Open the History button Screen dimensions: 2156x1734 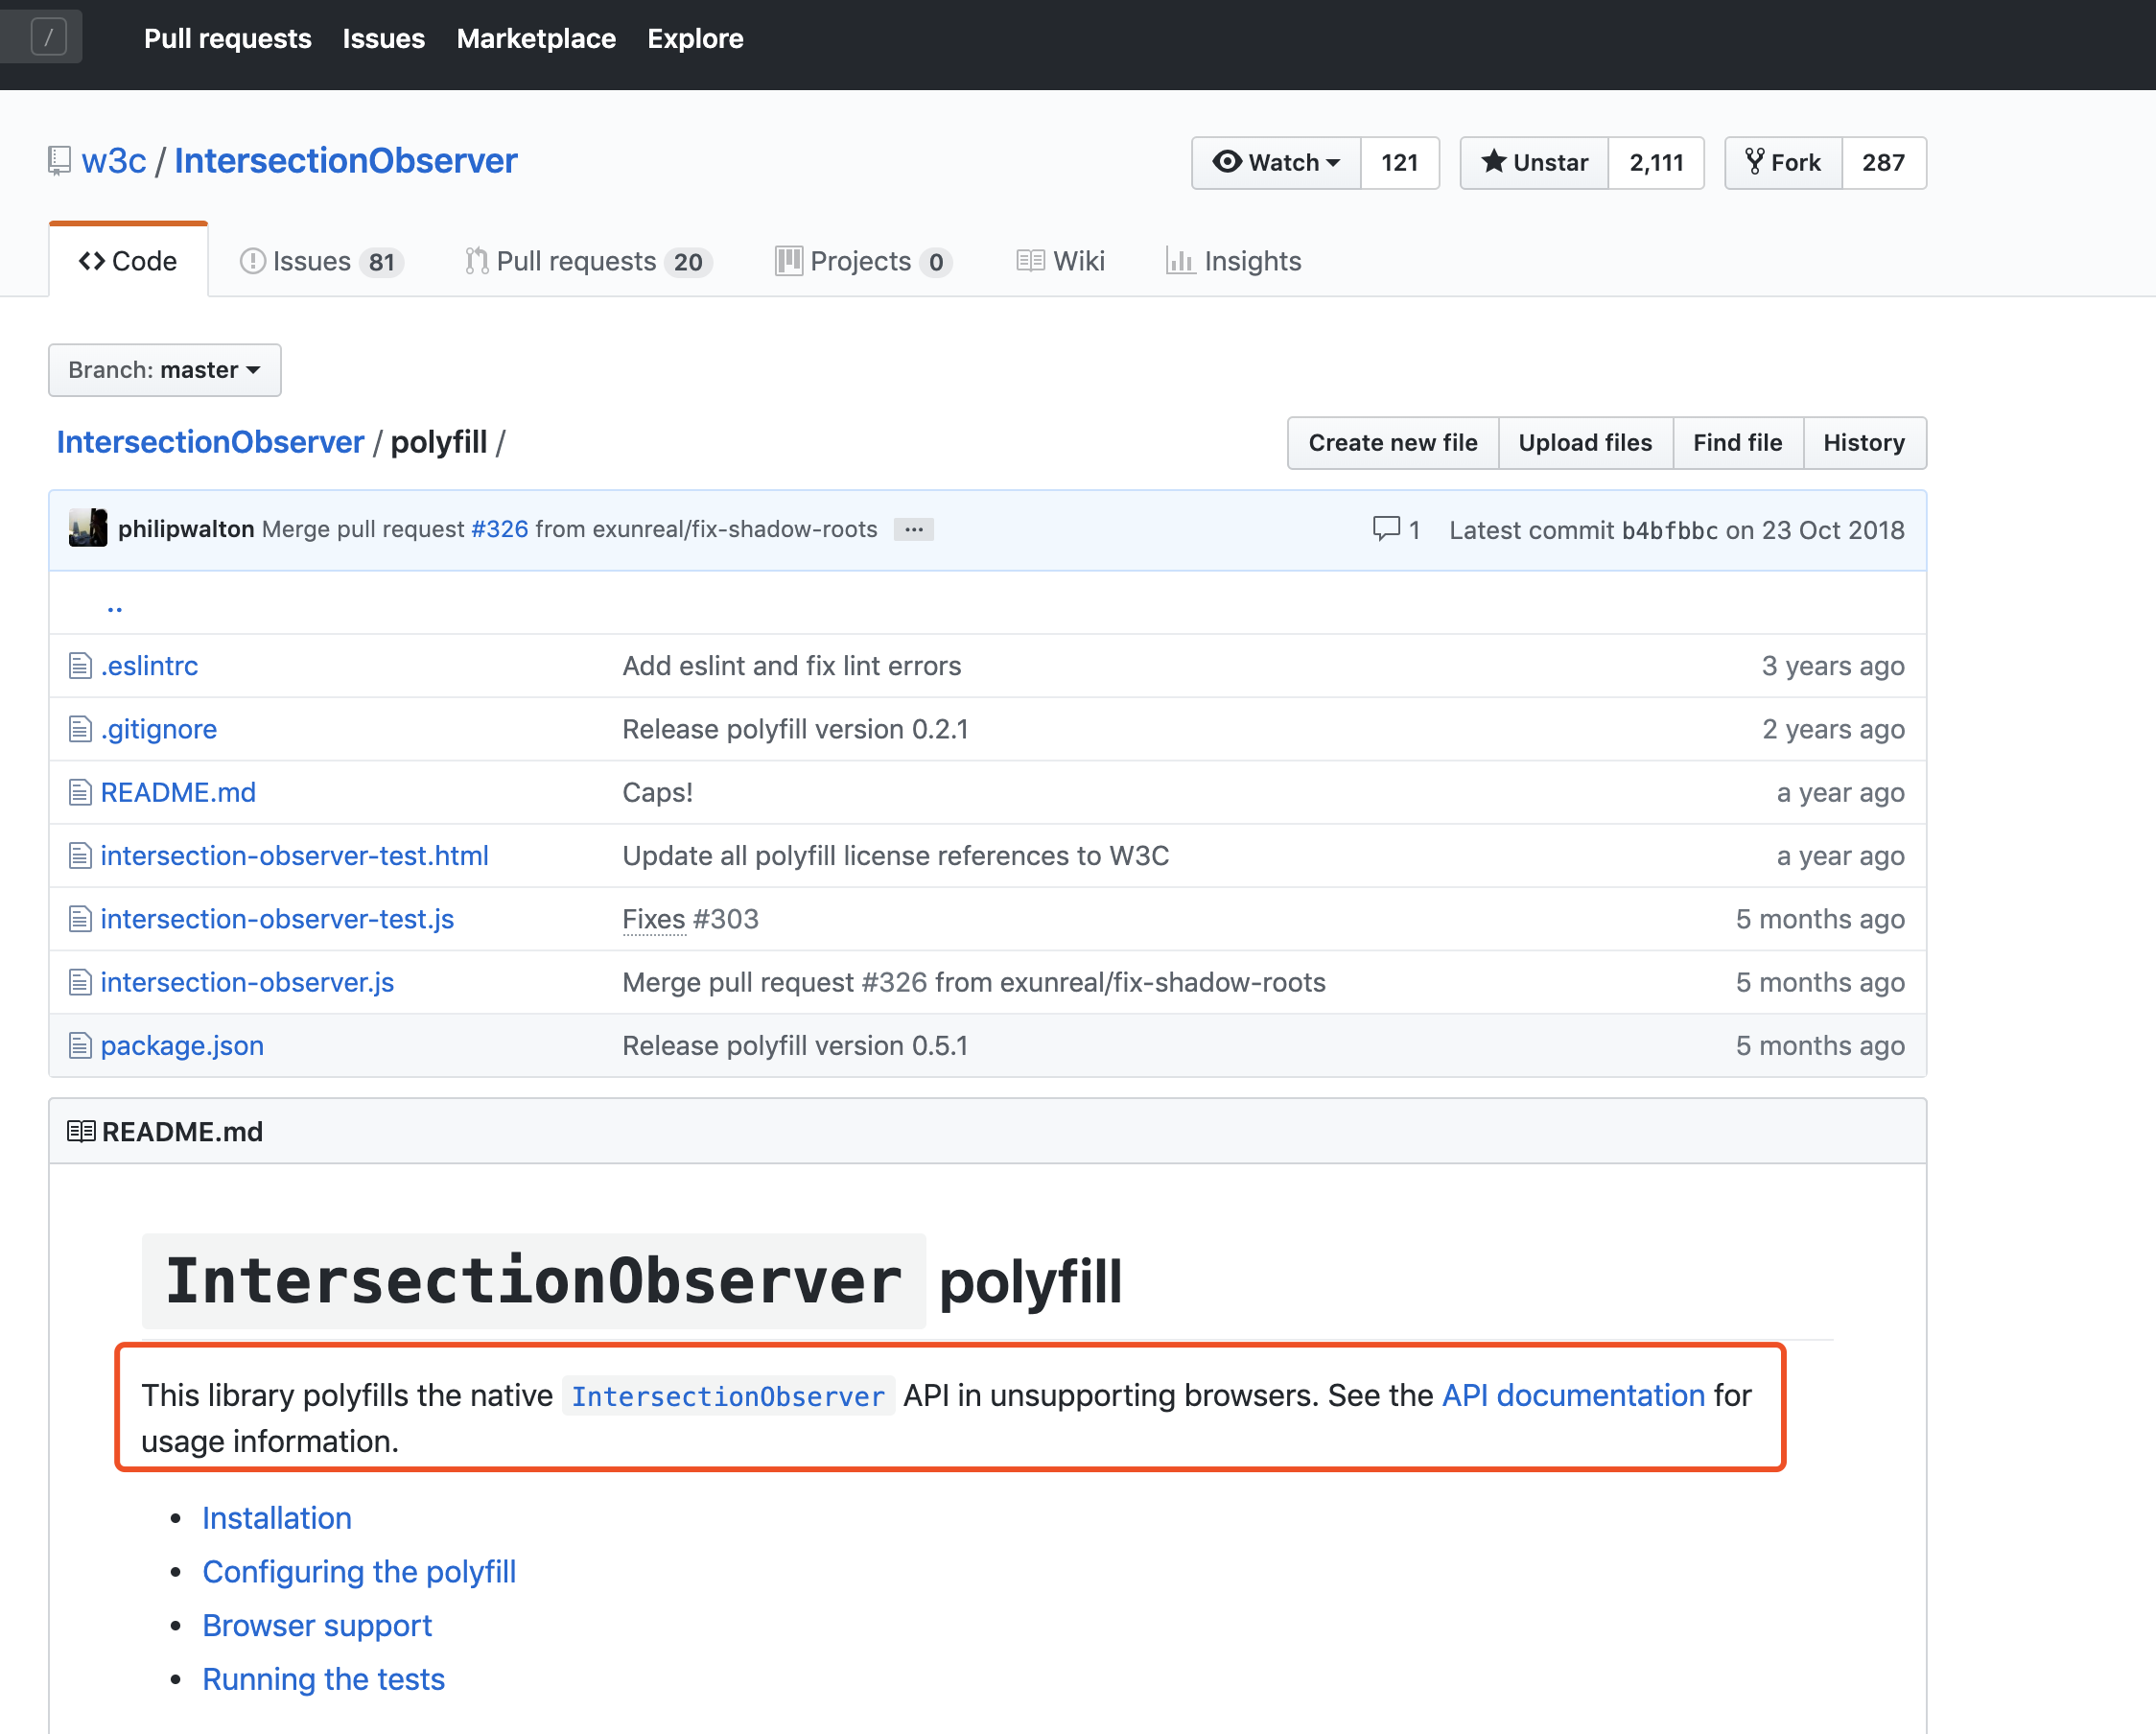coord(1863,443)
